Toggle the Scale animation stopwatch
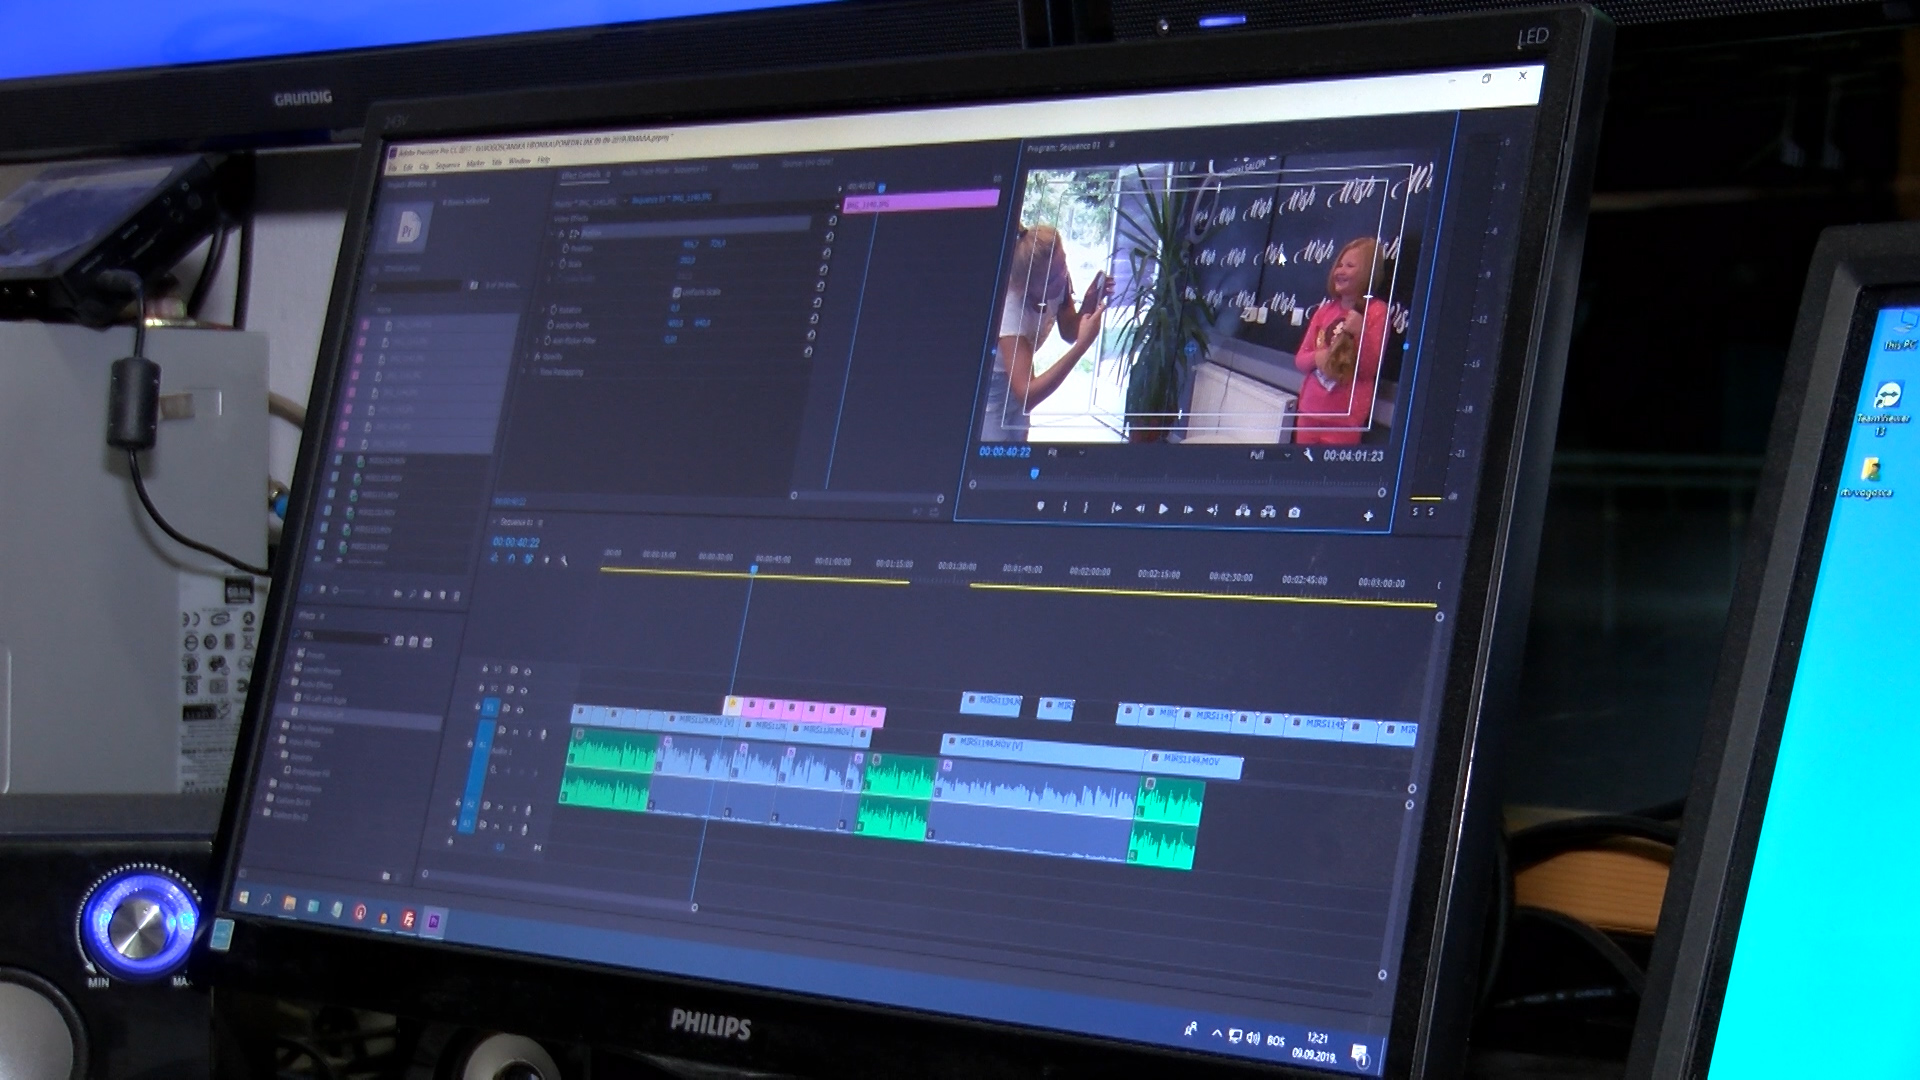 (x=563, y=264)
